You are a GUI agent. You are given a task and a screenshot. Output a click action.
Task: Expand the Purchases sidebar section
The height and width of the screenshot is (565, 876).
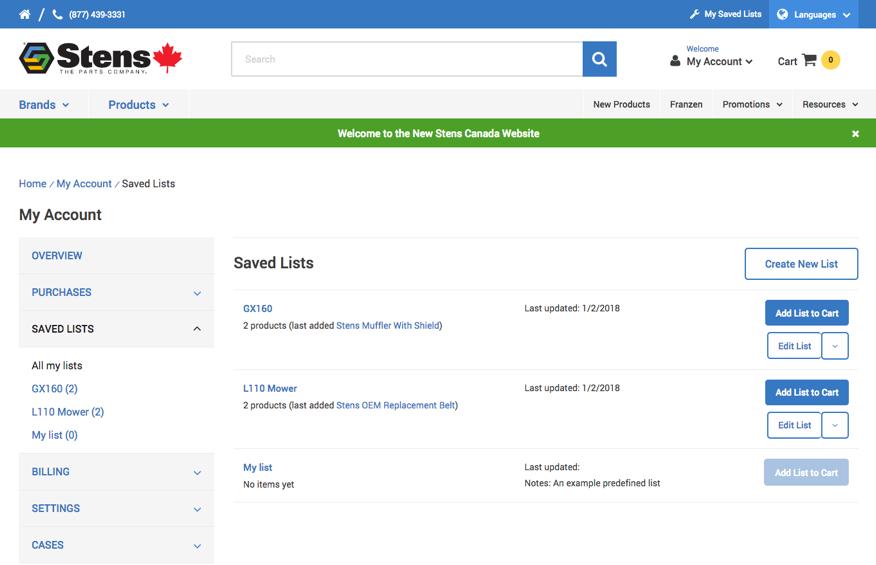point(116,292)
